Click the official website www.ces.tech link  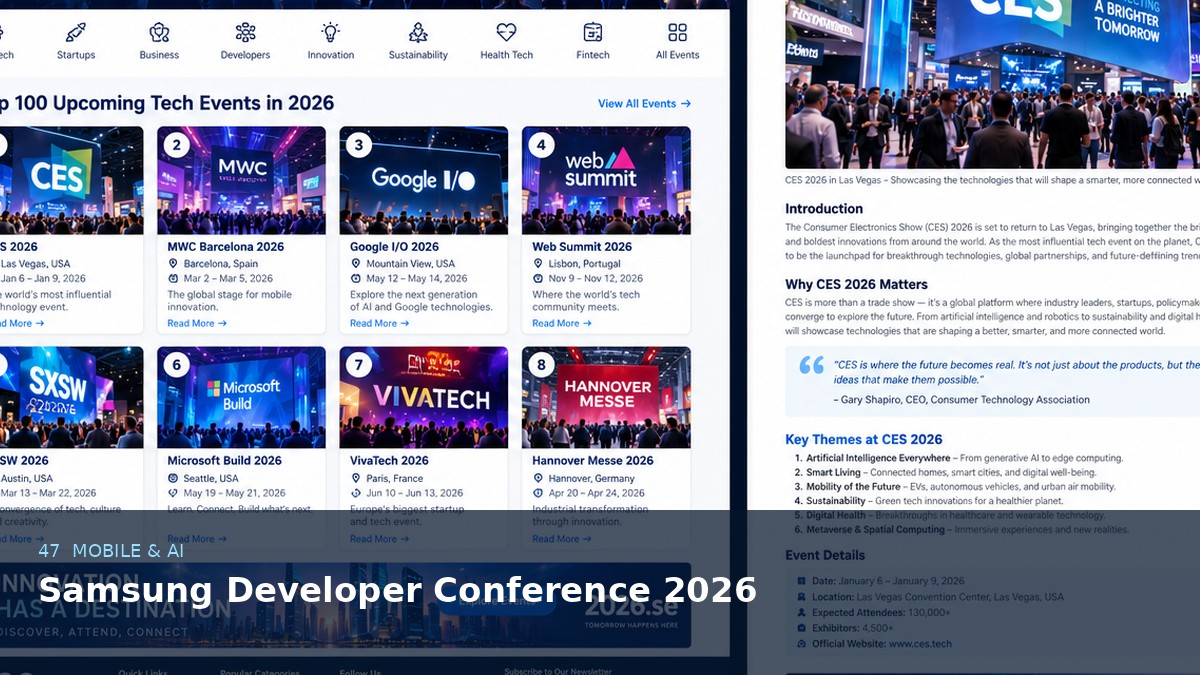tap(920, 644)
